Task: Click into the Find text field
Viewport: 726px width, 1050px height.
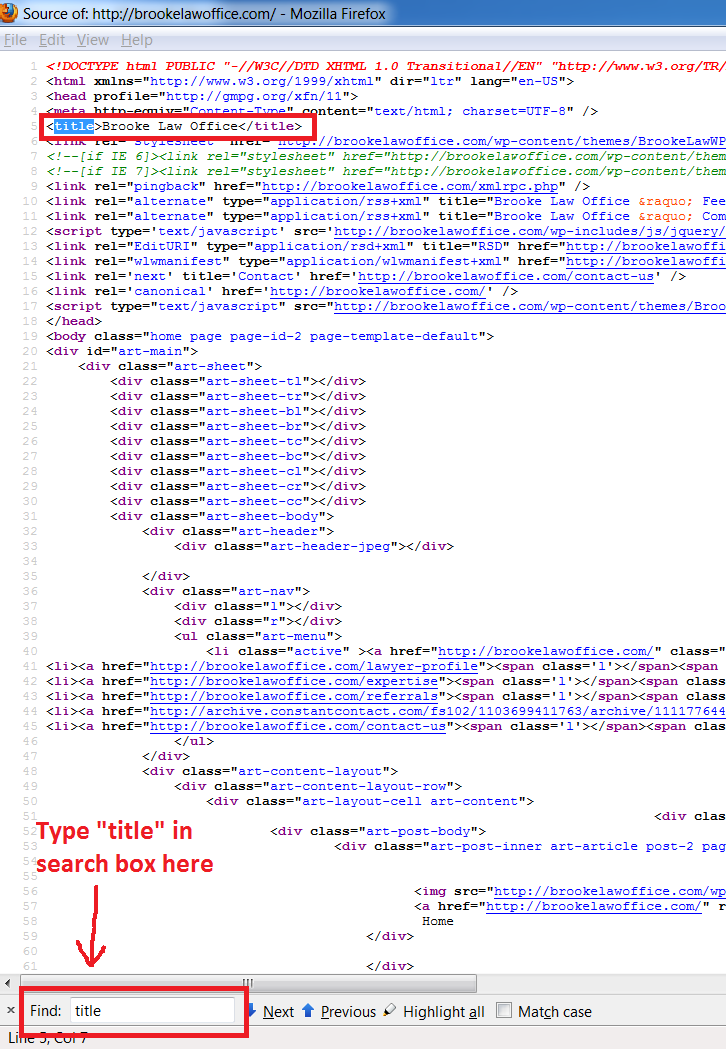Action: (152, 1011)
